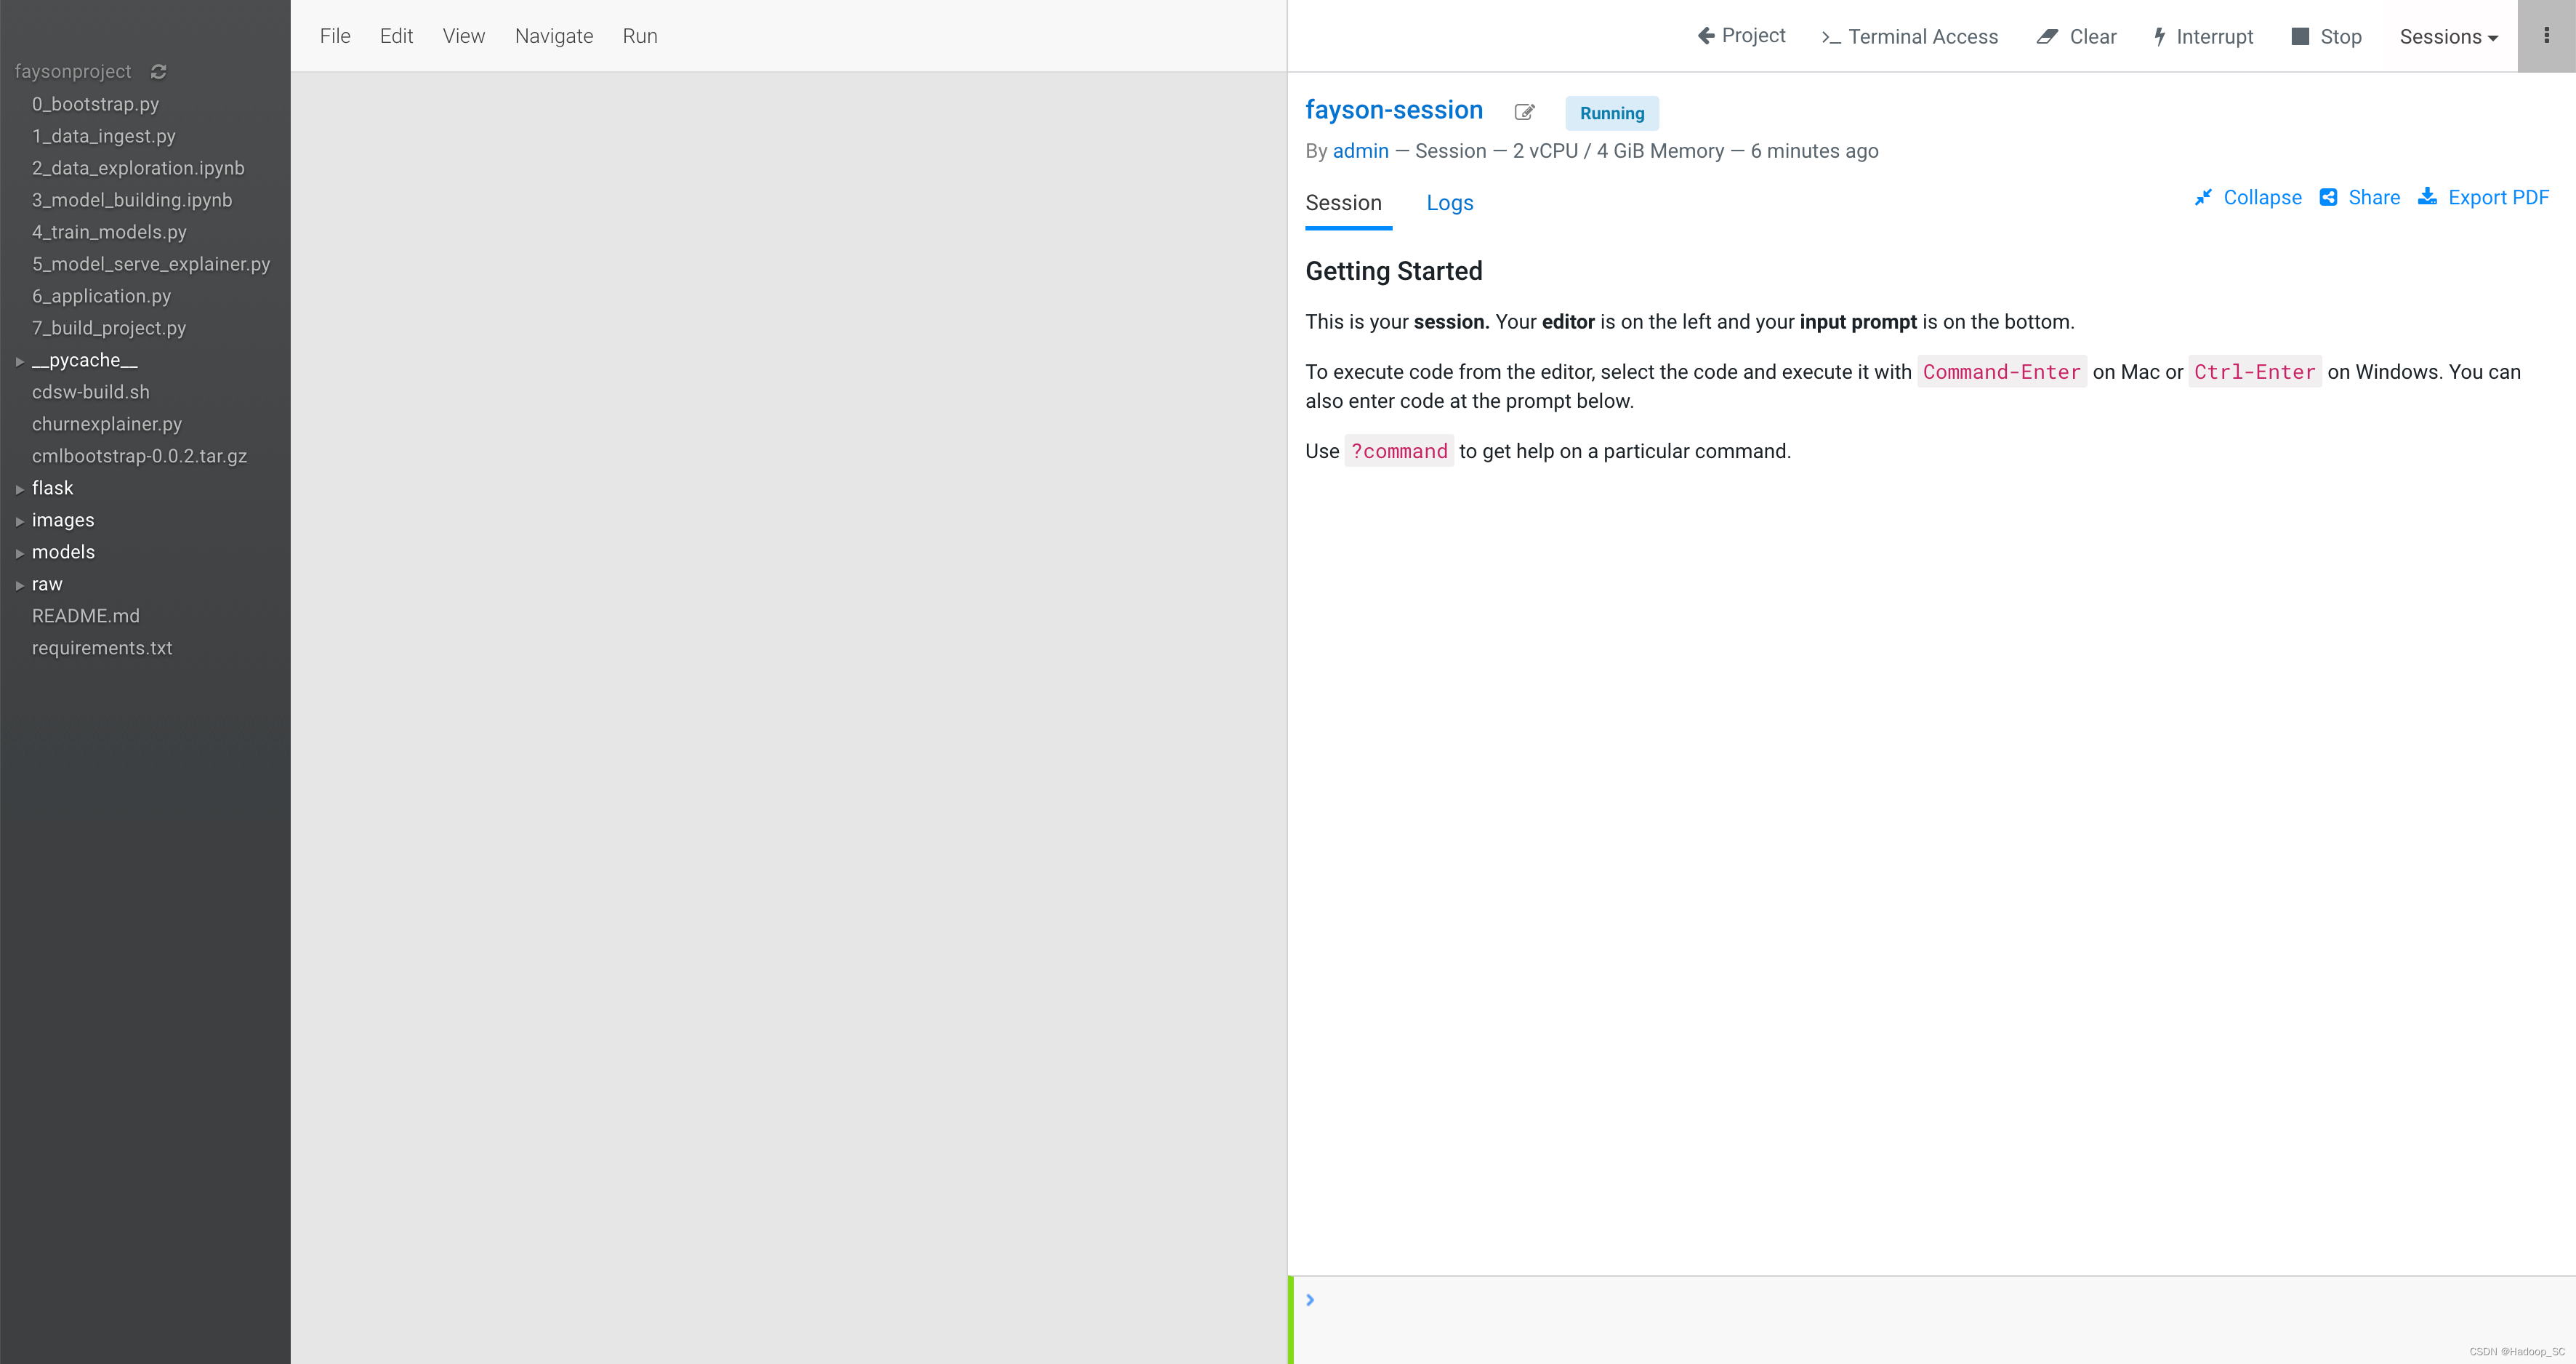Click the Export PDF download icon
The height and width of the screenshot is (1364, 2576).
coord(2427,197)
